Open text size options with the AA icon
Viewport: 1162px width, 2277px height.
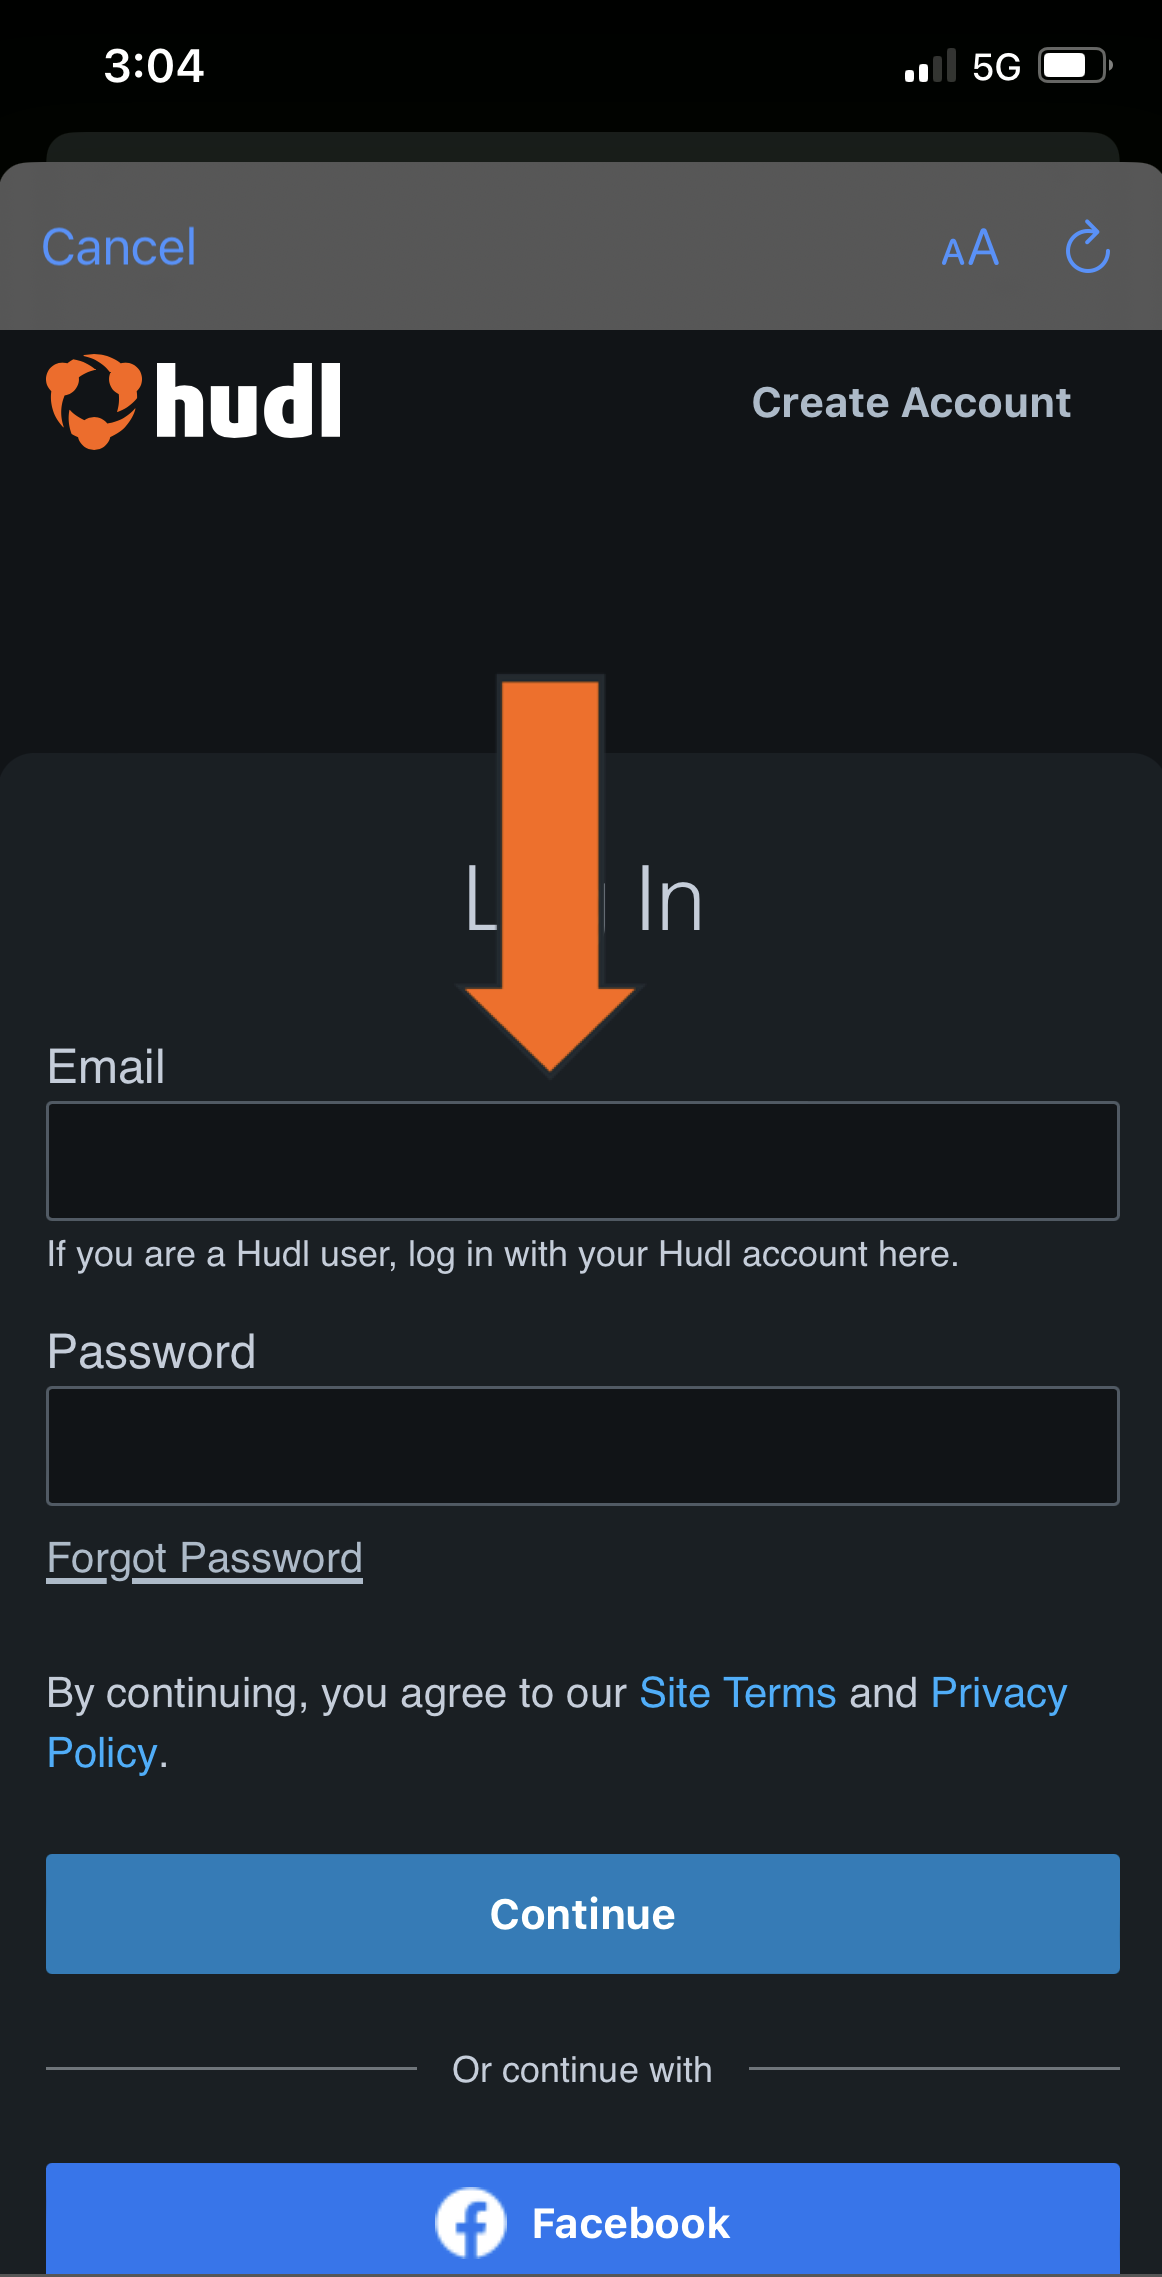969,249
